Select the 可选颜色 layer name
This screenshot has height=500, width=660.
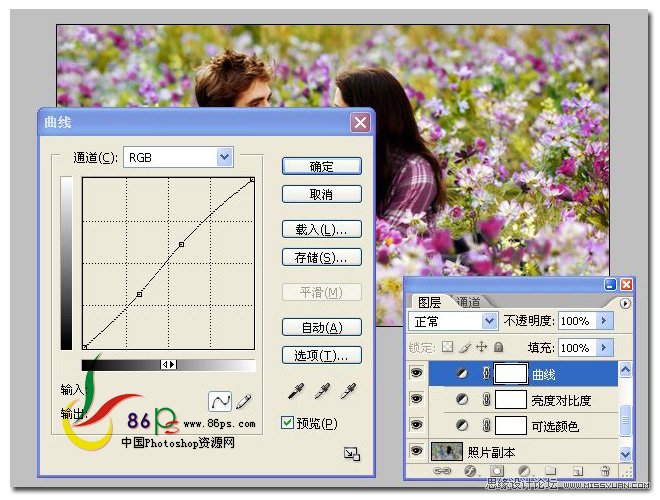coord(555,426)
